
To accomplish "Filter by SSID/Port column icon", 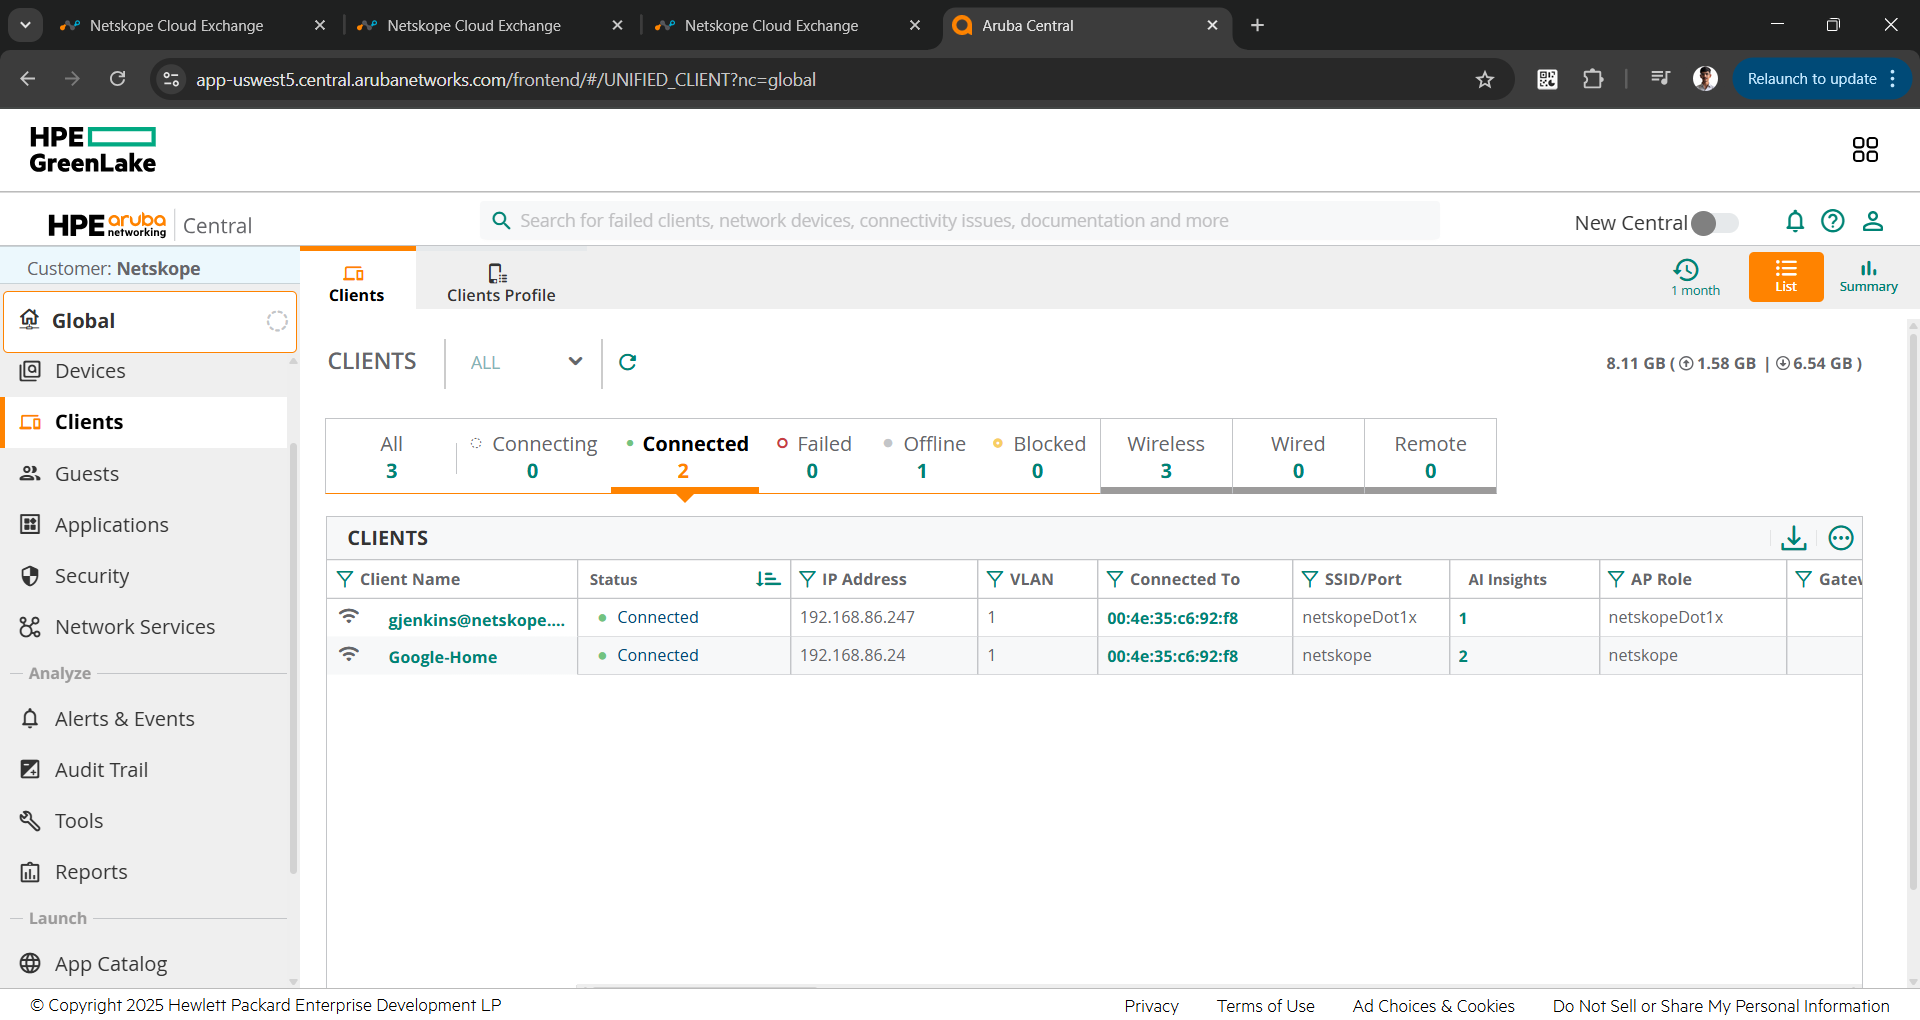I will [1310, 579].
